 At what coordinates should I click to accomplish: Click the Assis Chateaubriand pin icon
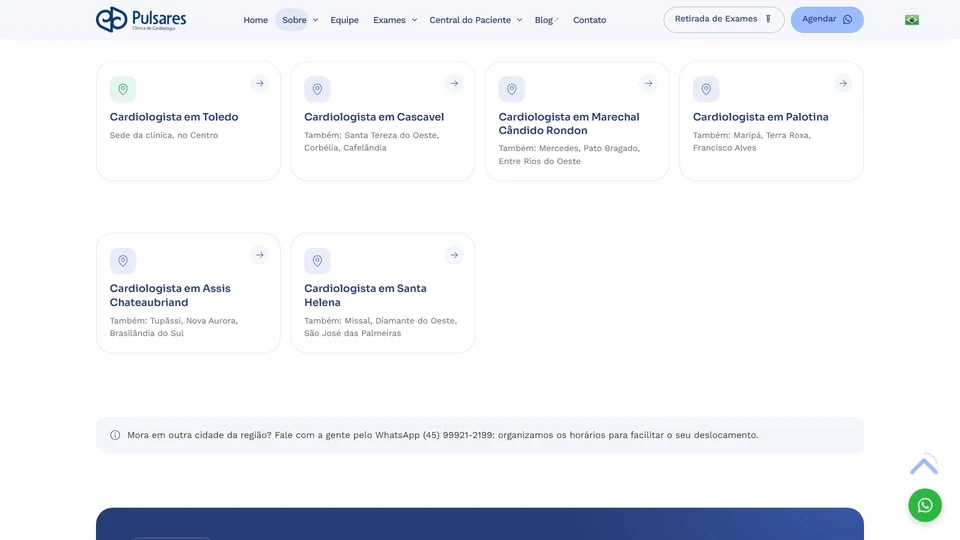pyautogui.click(x=123, y=261)
